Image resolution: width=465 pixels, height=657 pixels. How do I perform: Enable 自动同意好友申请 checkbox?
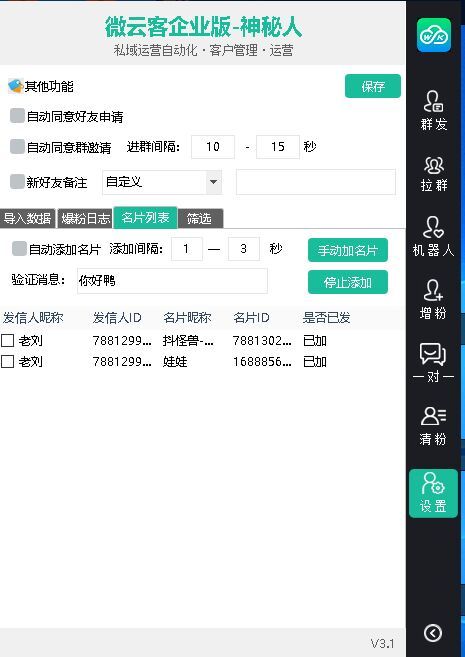(17, 116)
